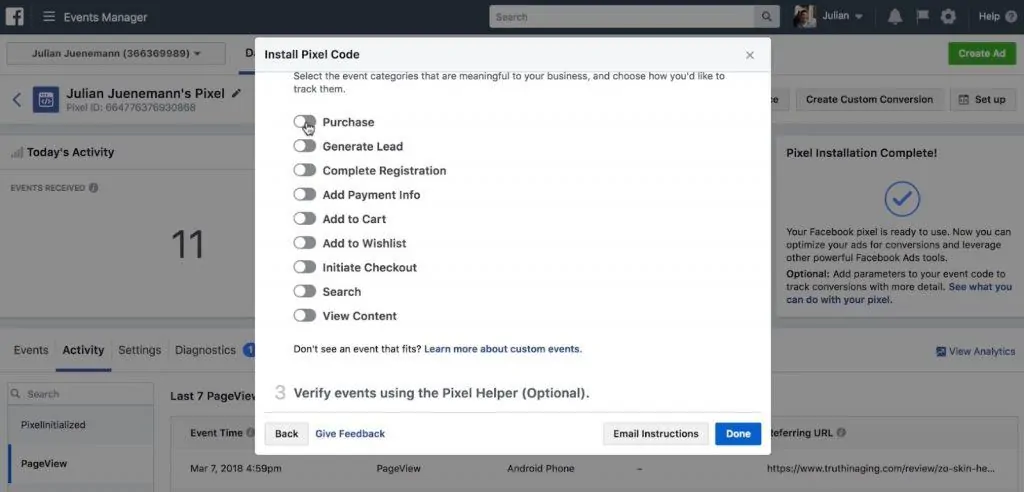Open the settings gear icon

click(x=948, y=17)
